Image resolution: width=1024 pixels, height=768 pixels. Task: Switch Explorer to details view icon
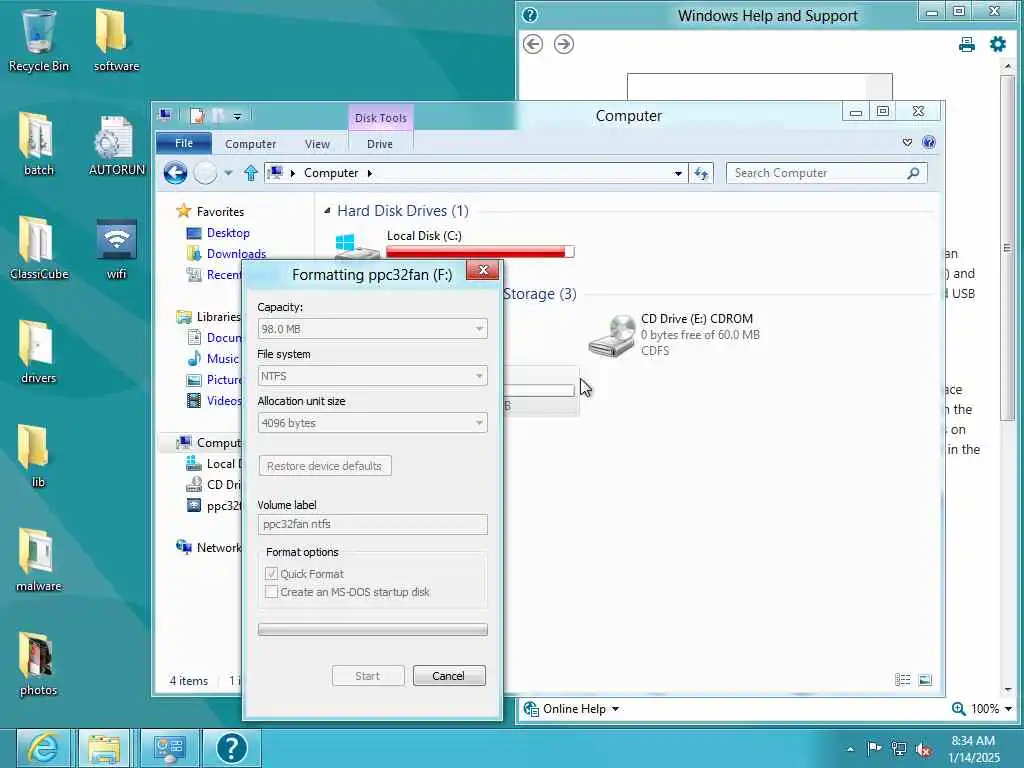[x=903, y=680]
